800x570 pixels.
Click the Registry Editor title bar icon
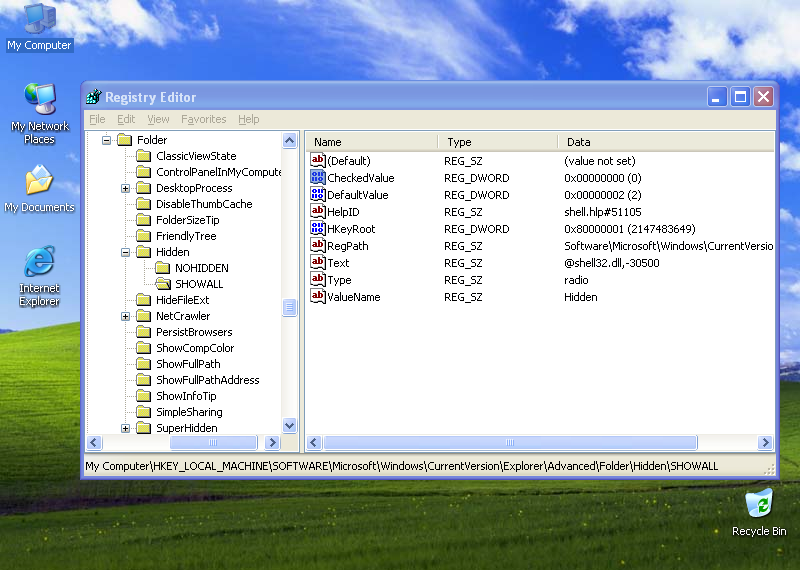click(x=94, y=96)
